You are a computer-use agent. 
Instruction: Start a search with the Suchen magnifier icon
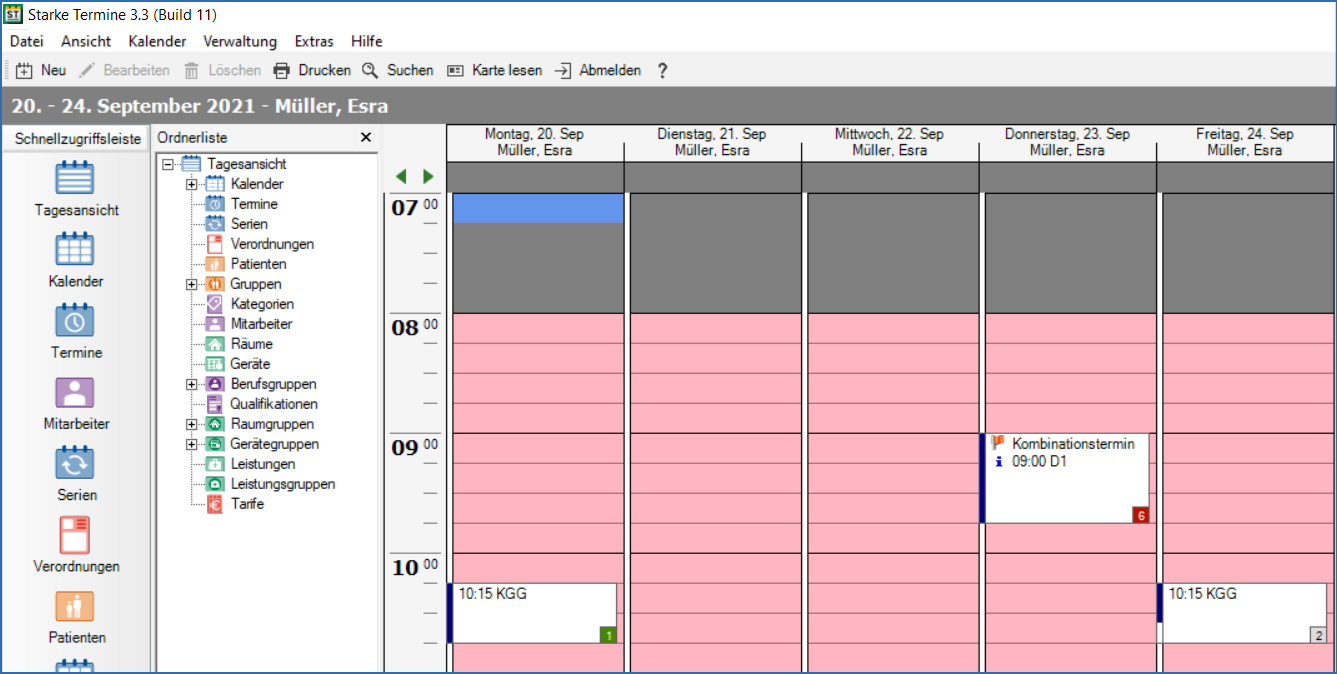click(x=371, y=70)
